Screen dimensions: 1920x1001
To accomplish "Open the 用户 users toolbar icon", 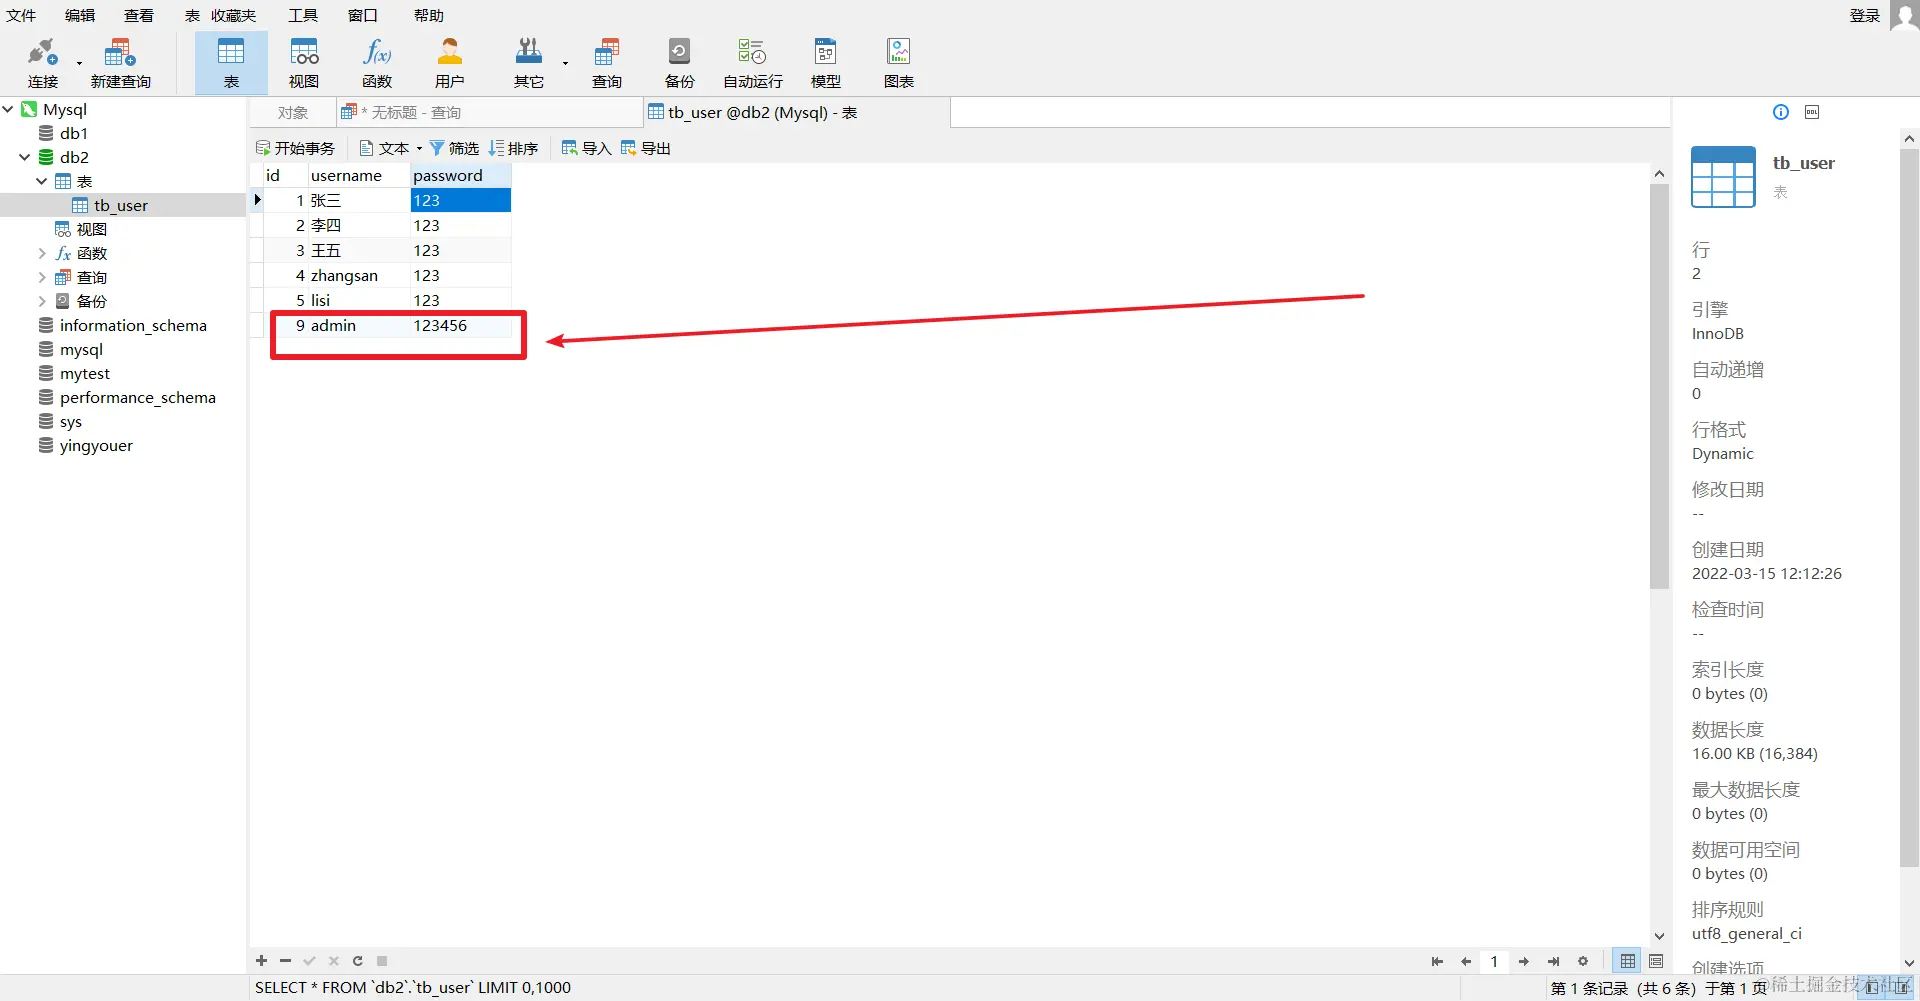I will pyautogui.click(x=450, y=62).
